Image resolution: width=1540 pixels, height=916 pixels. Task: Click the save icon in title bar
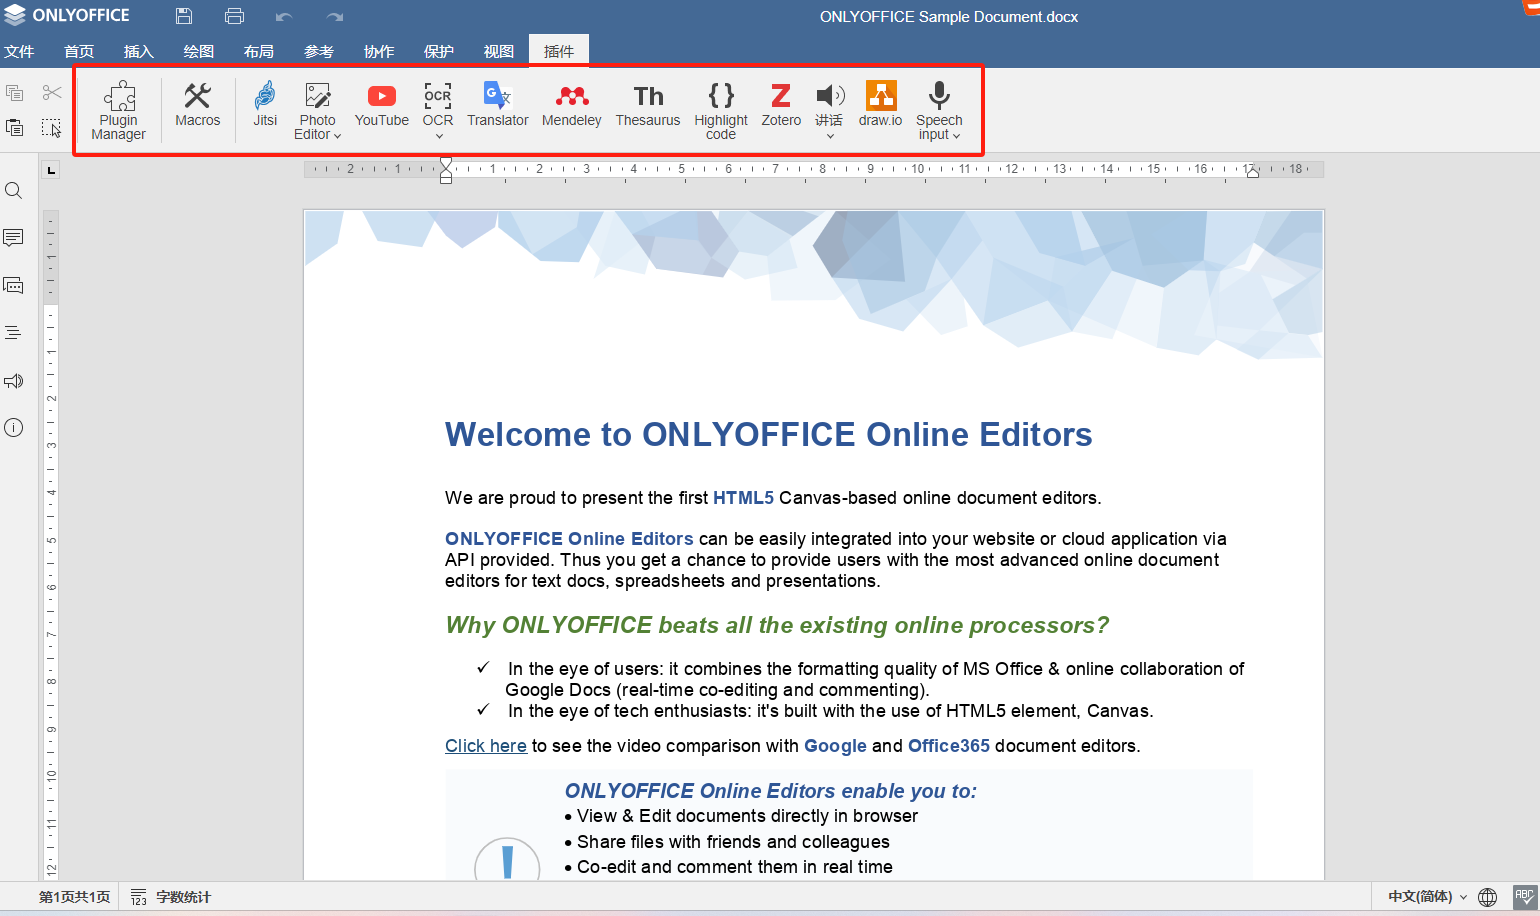coord(184,16)
